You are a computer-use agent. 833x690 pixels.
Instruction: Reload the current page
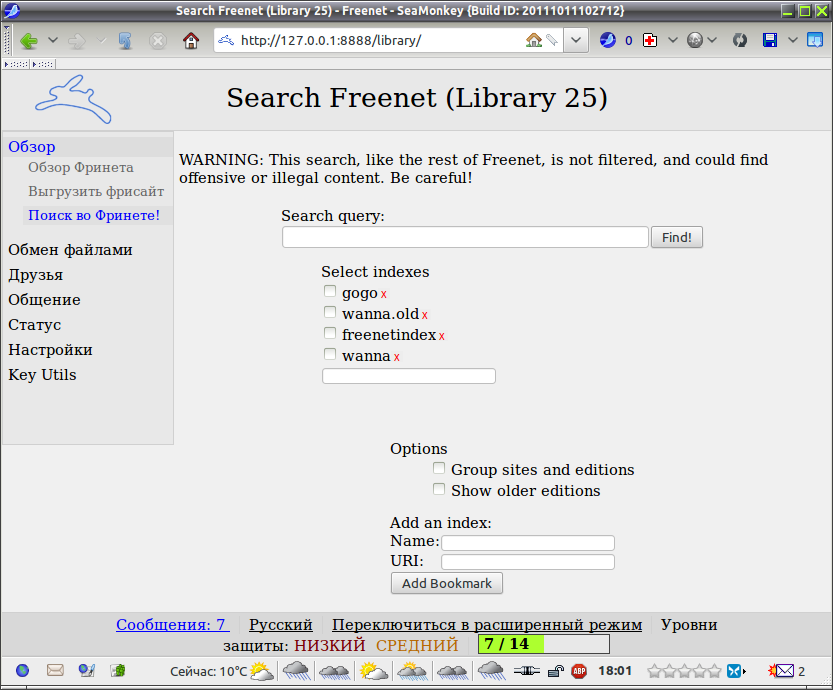tap(125, 40)
